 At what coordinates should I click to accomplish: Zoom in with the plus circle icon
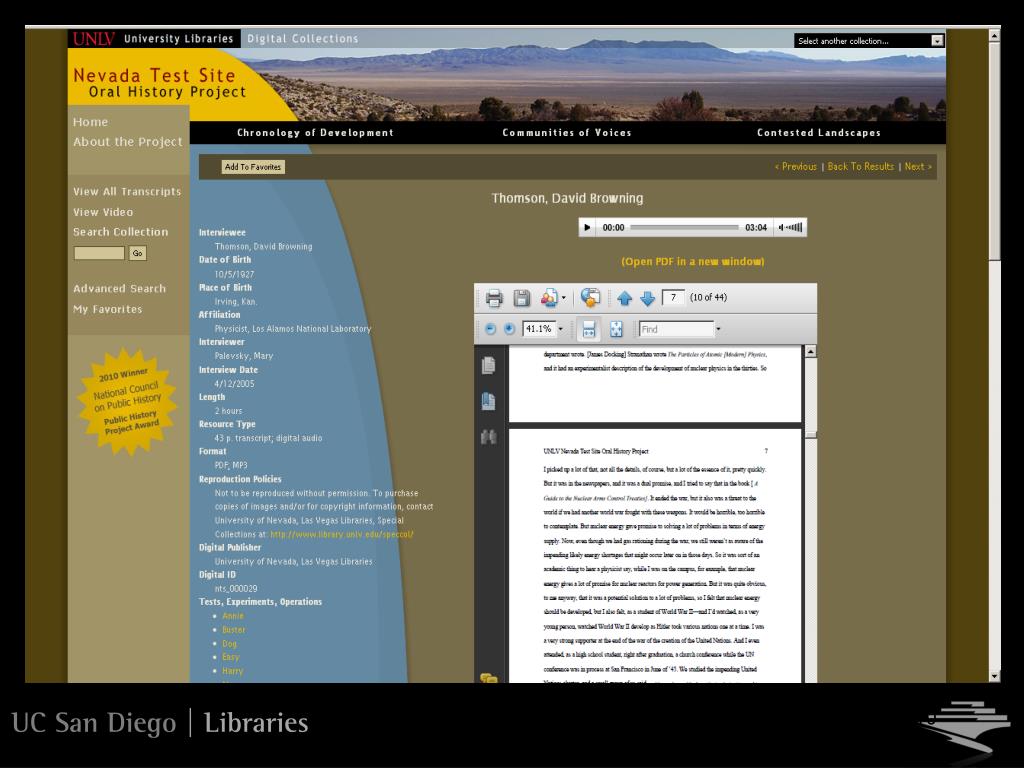pos(509,328)
